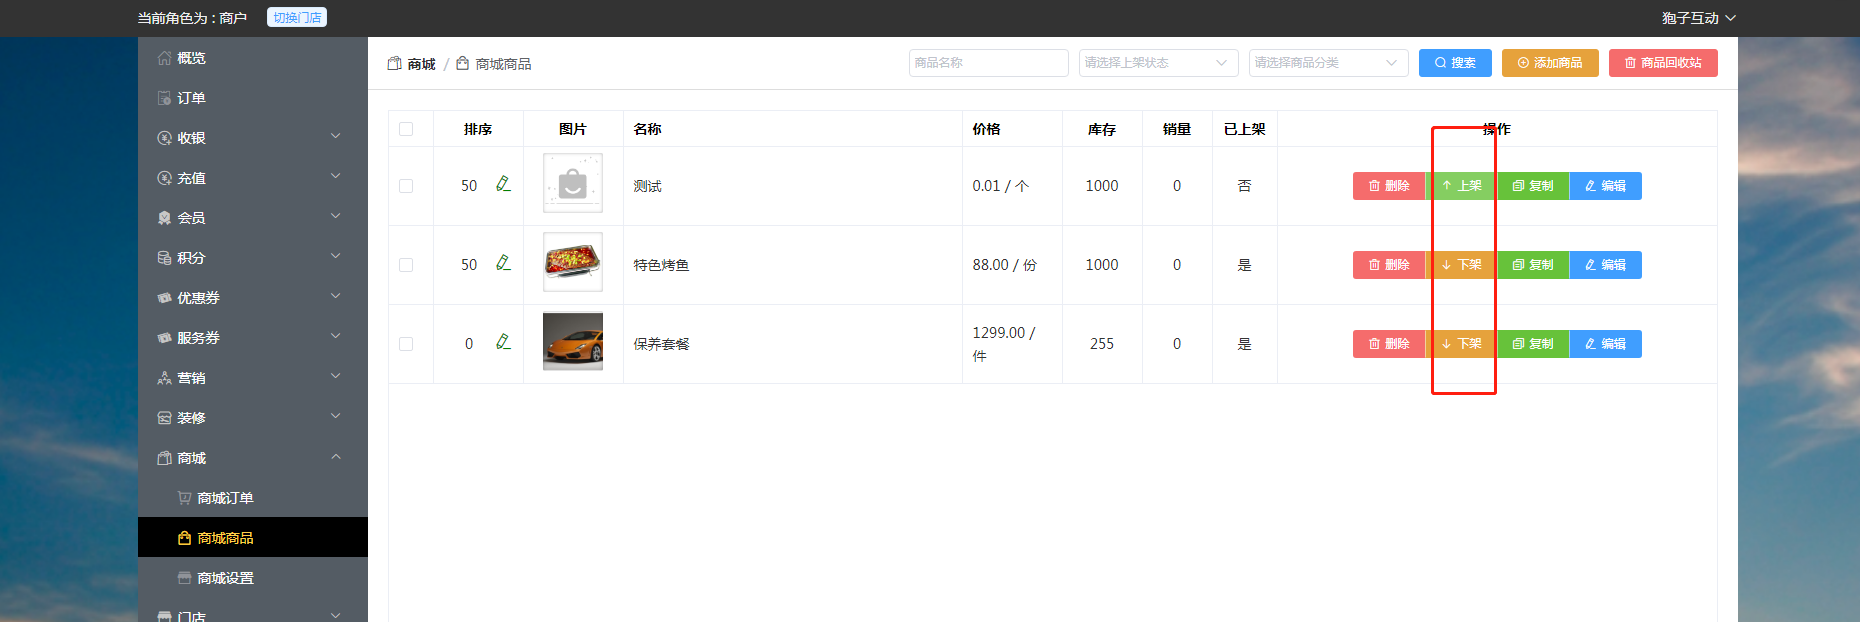Open the 请选择商品分类 dropdown
This screenshot has height=622, width=1860.
click(1328, 63)
